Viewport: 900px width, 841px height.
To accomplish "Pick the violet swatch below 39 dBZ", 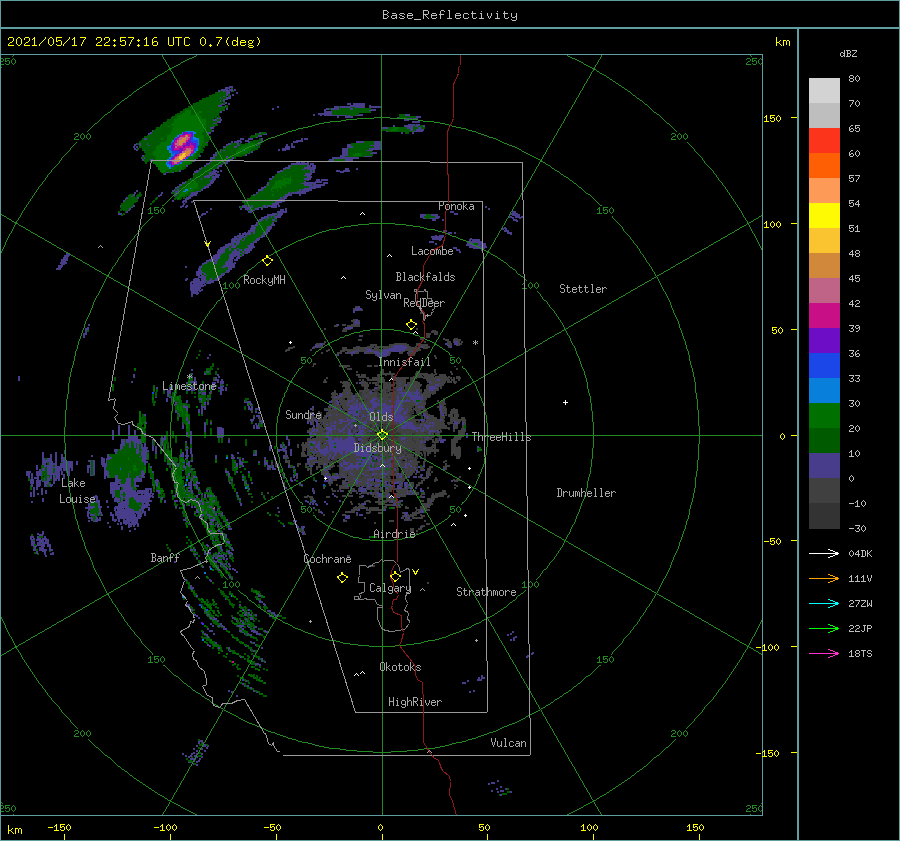I will 824,340.
